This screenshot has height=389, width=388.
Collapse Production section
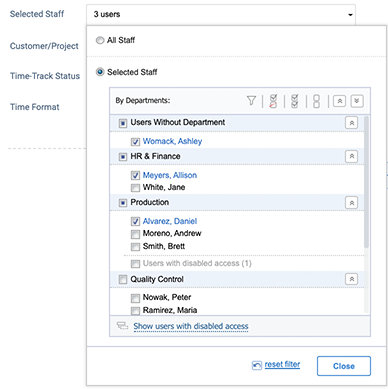pyautogui.click(x=351, y=203)
